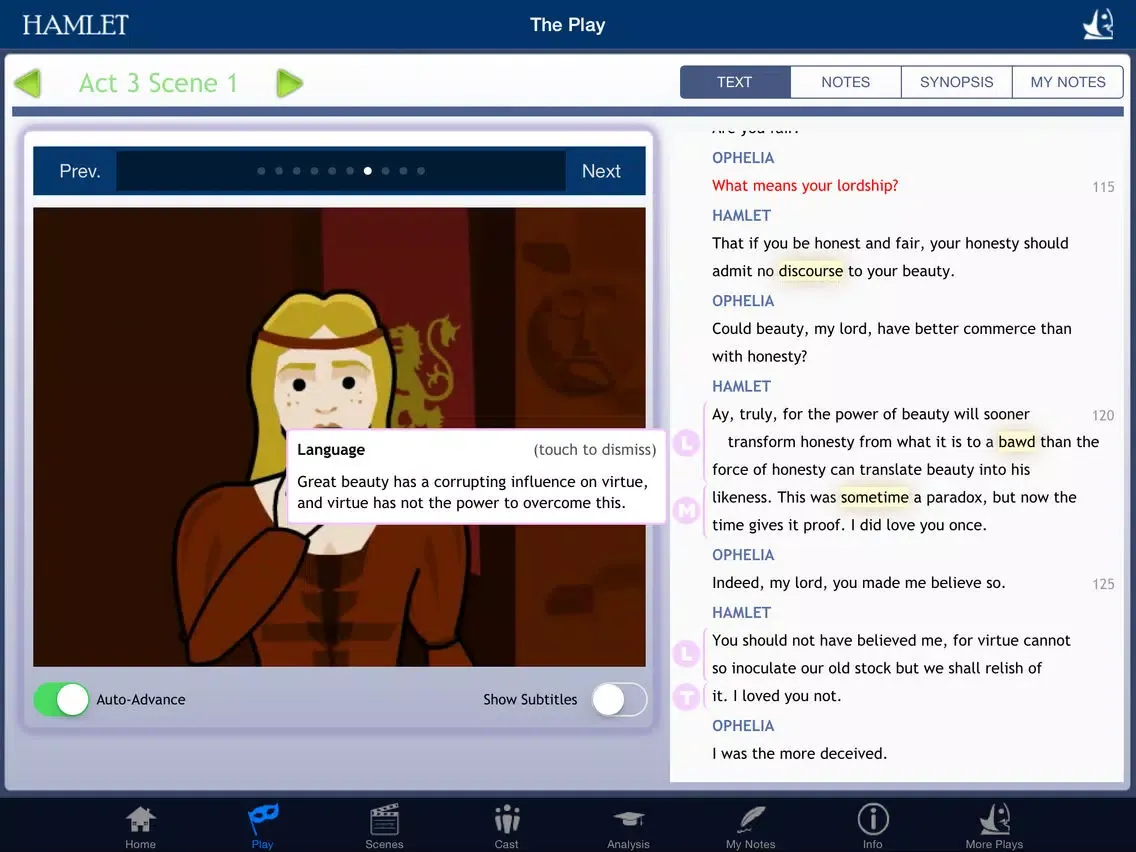The height and width of the screenshot is (852, 1136).
Task: Tap line number 125
Action: click(x=1103, y=584)
